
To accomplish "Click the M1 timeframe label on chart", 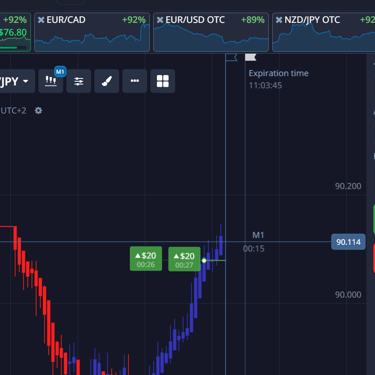I will pos(258,235).
